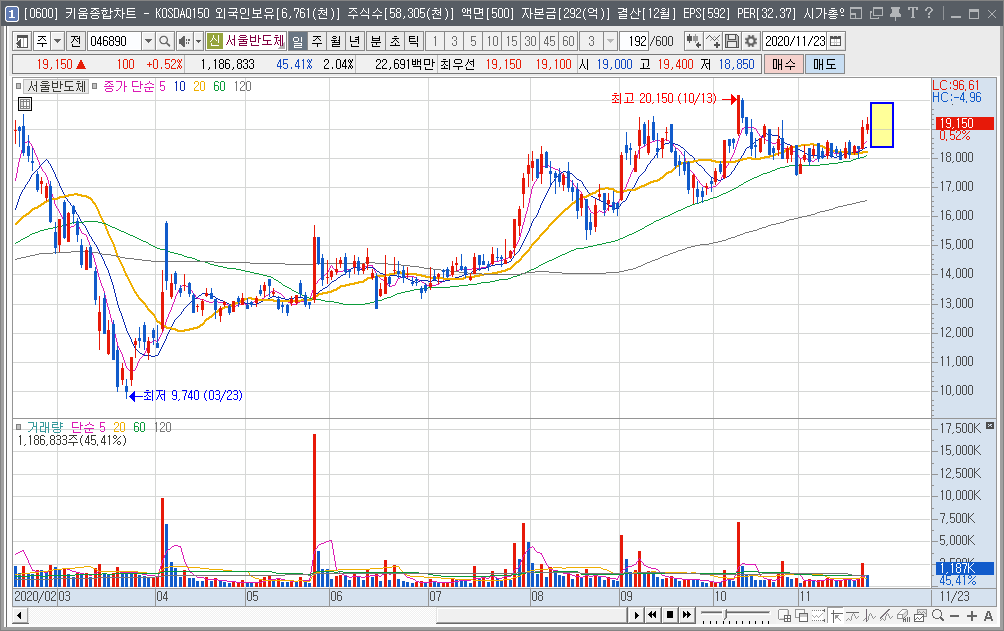The width and height of the screenshot is (1004, 631).
Task: Click the date field 2020/11/23
Action: tap(795, 42)
